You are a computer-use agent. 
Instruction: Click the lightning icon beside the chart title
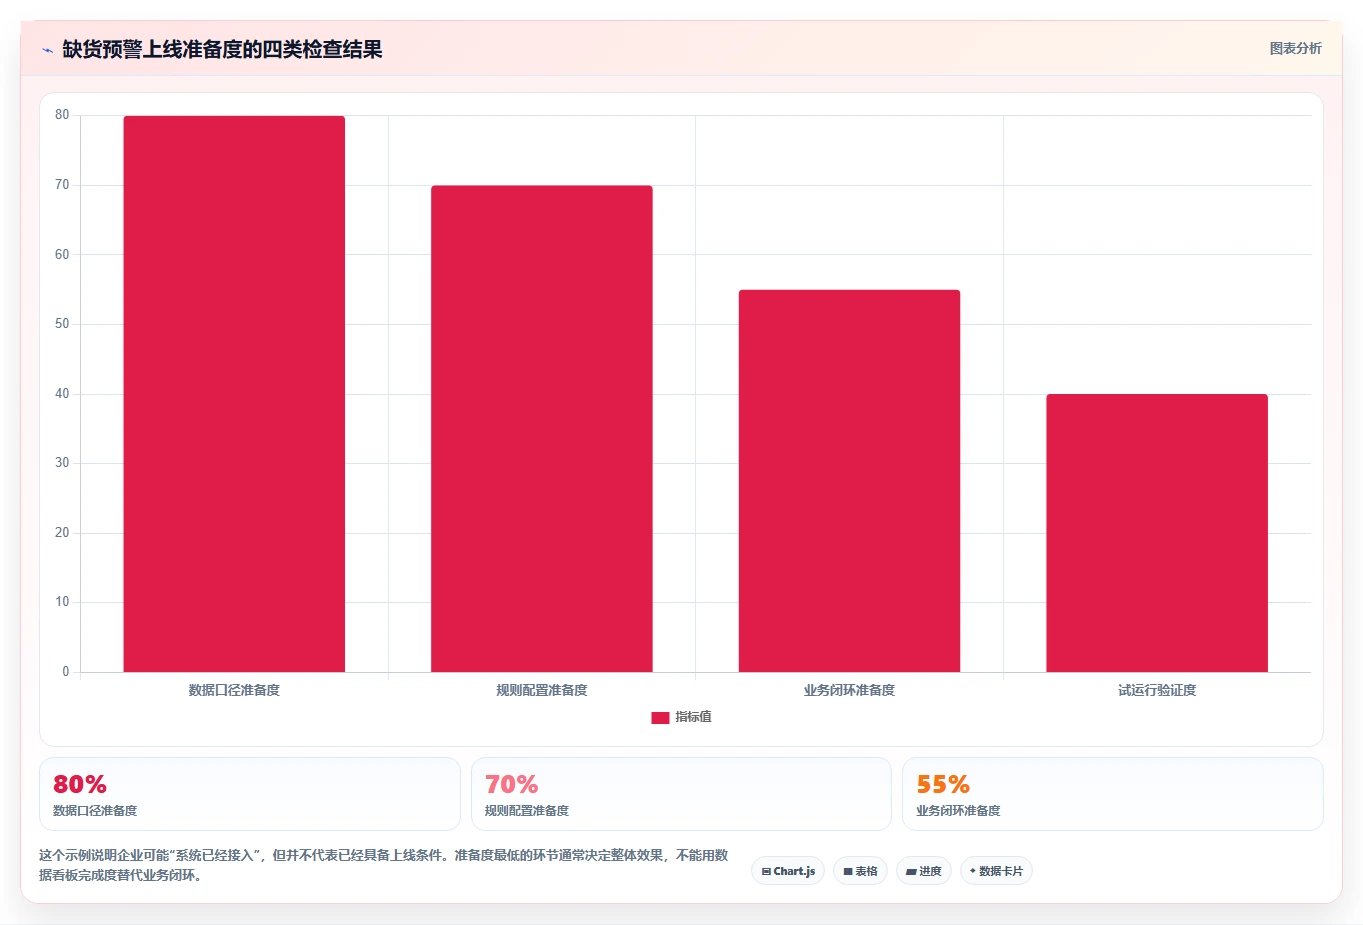47,50
